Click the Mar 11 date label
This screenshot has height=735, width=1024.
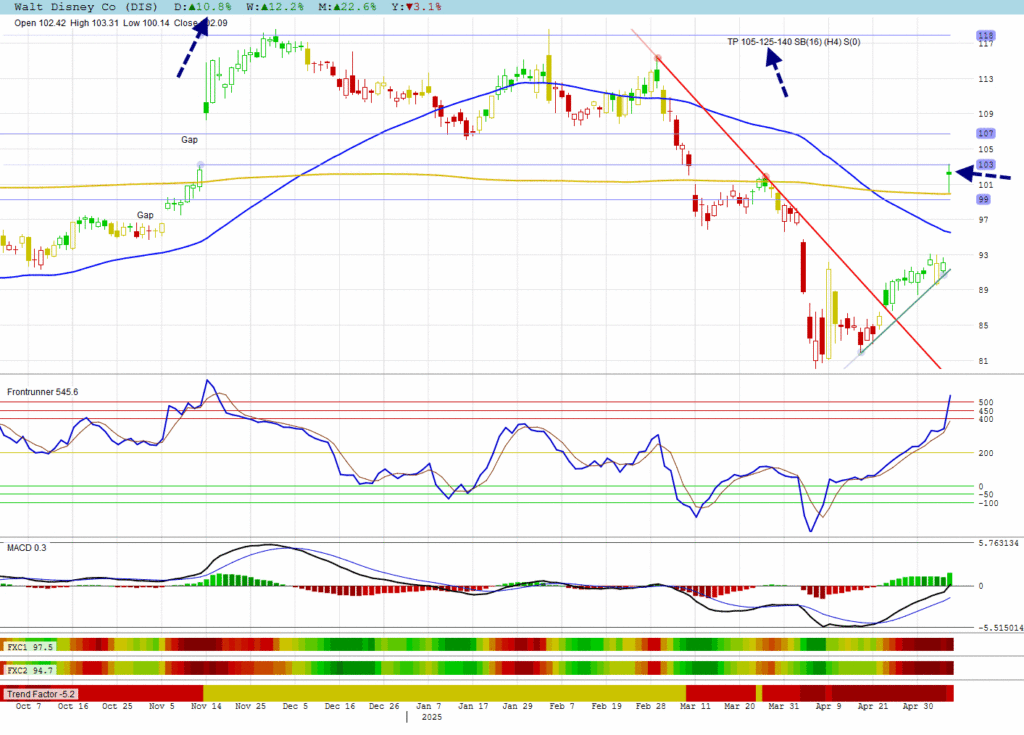click(x=695, y=706)
